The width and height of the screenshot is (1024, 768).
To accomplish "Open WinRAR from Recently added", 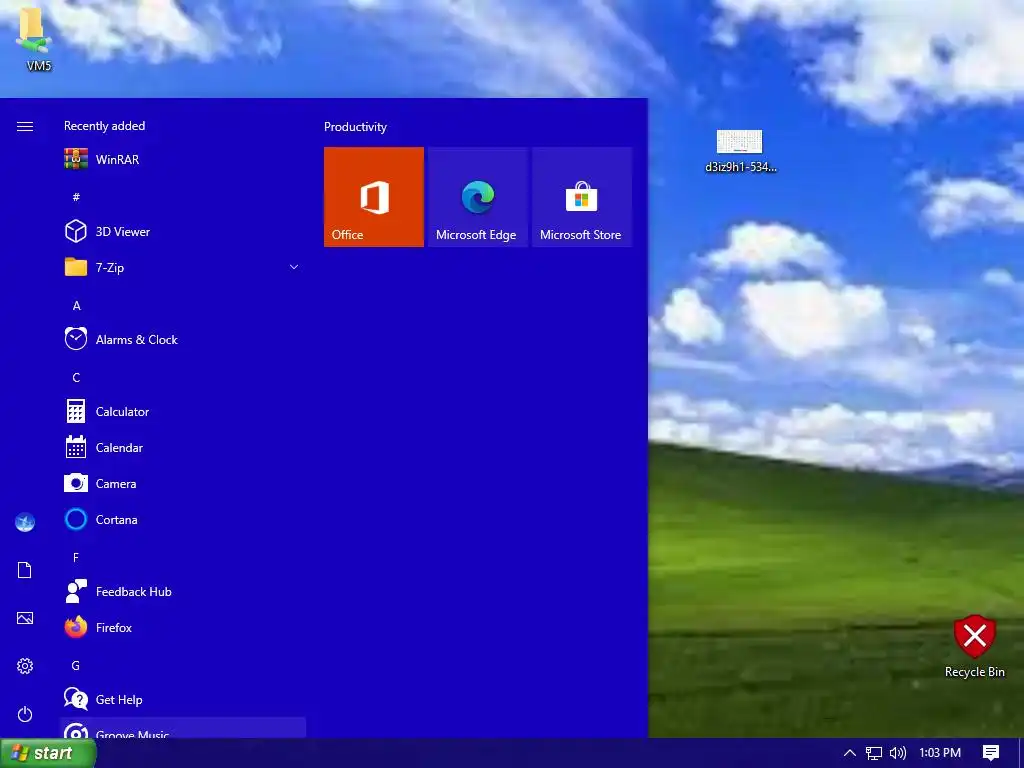I will click(183, 159).
